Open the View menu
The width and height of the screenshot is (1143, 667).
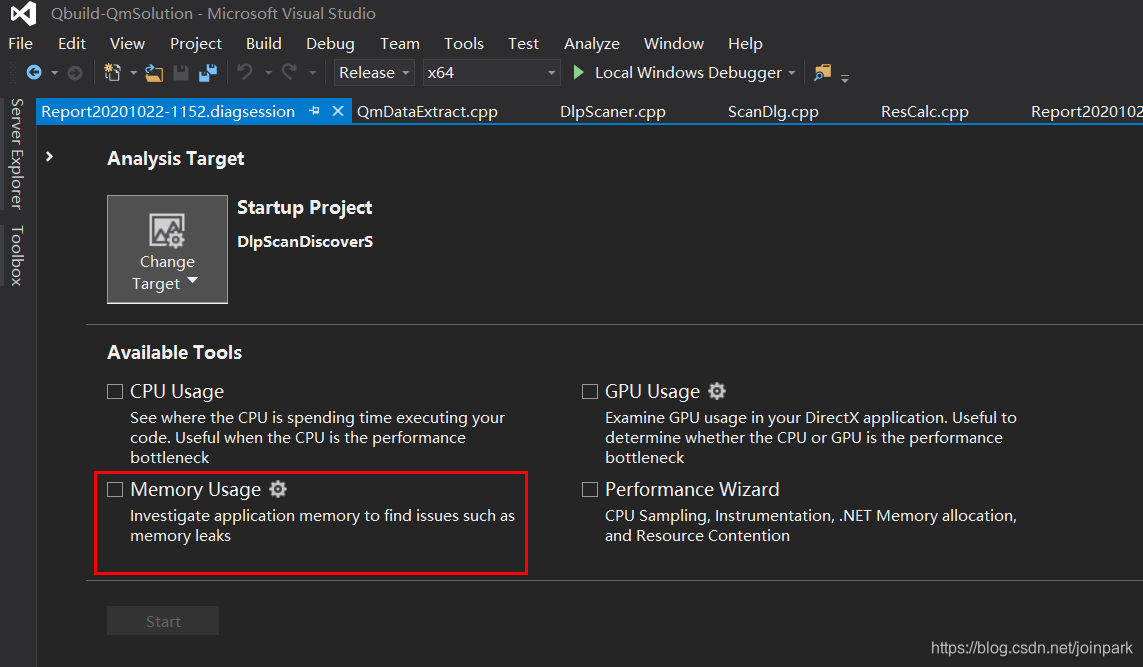[x=128, y=44]
